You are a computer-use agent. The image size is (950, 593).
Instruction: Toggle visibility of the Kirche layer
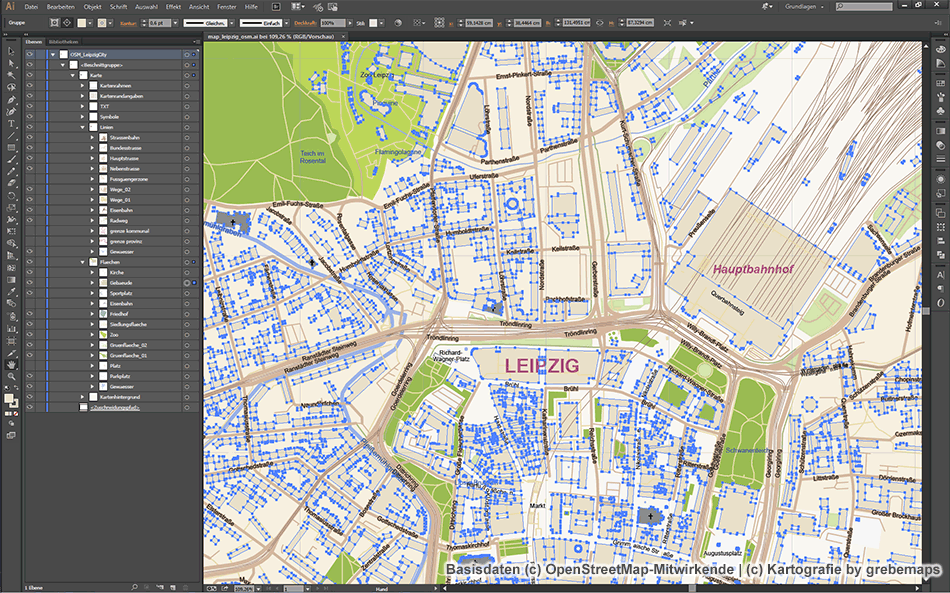click(28, 272)
